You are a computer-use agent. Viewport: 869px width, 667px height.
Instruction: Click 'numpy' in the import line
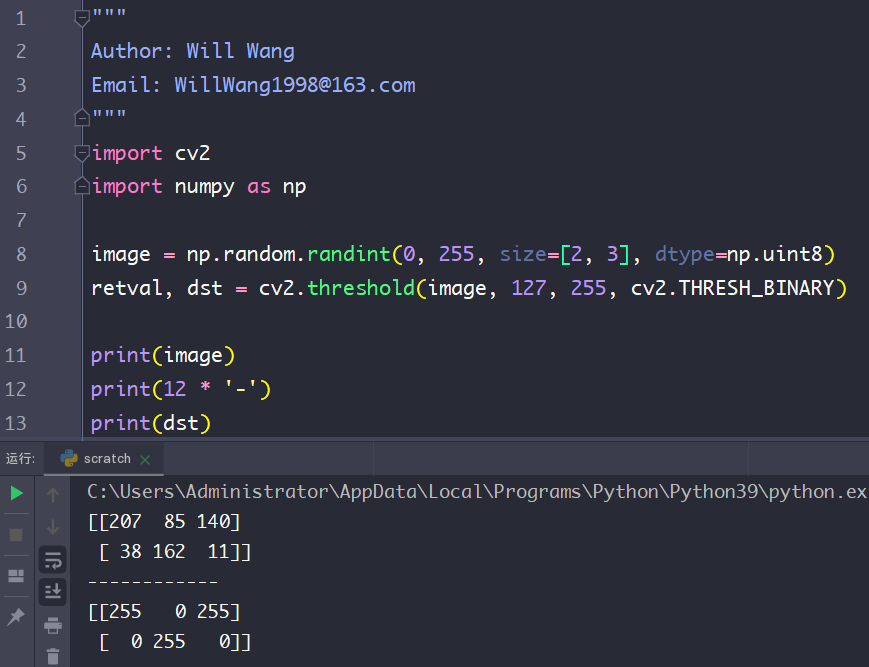[205, 187]
